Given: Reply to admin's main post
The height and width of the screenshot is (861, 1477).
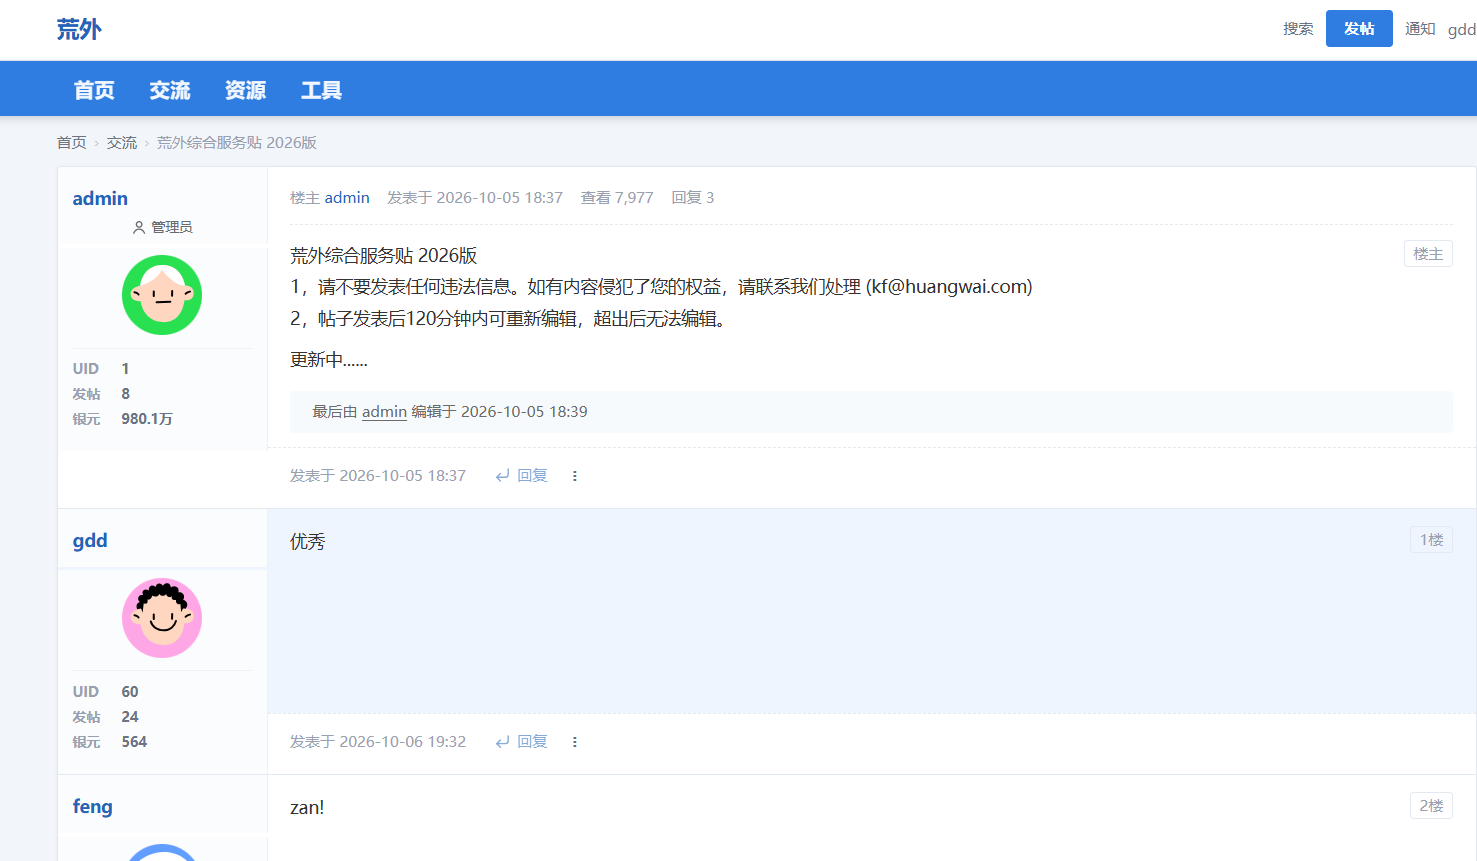Looking at the screenshot, I should 522,476.
